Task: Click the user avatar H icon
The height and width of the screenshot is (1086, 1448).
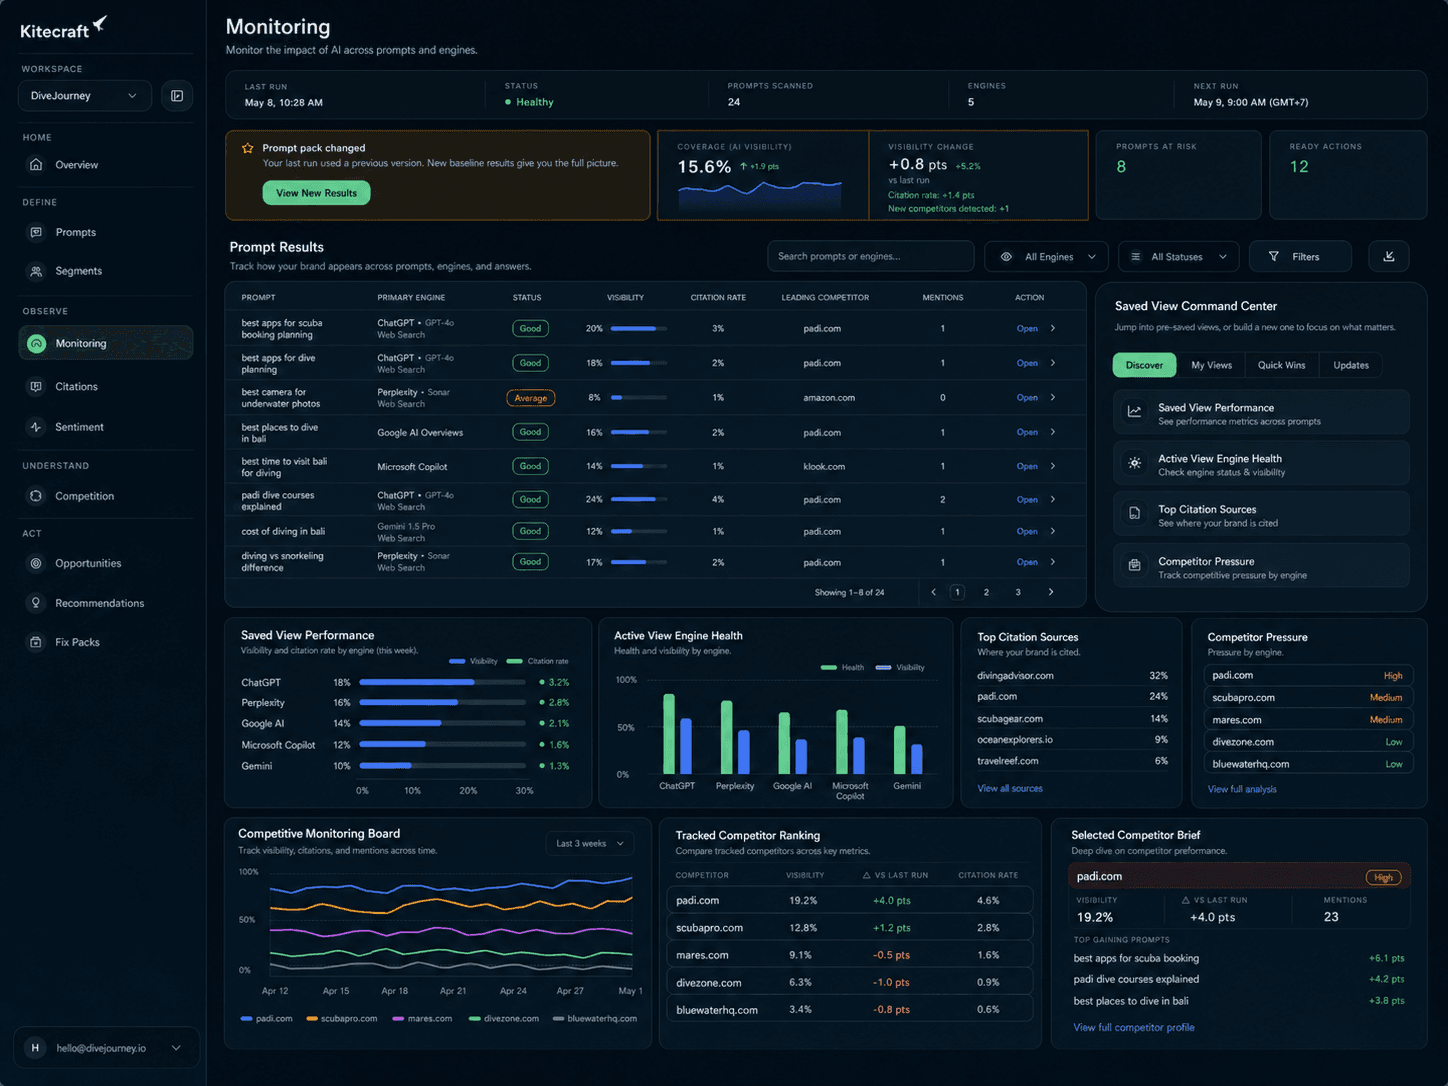Action: point(35,1048)
